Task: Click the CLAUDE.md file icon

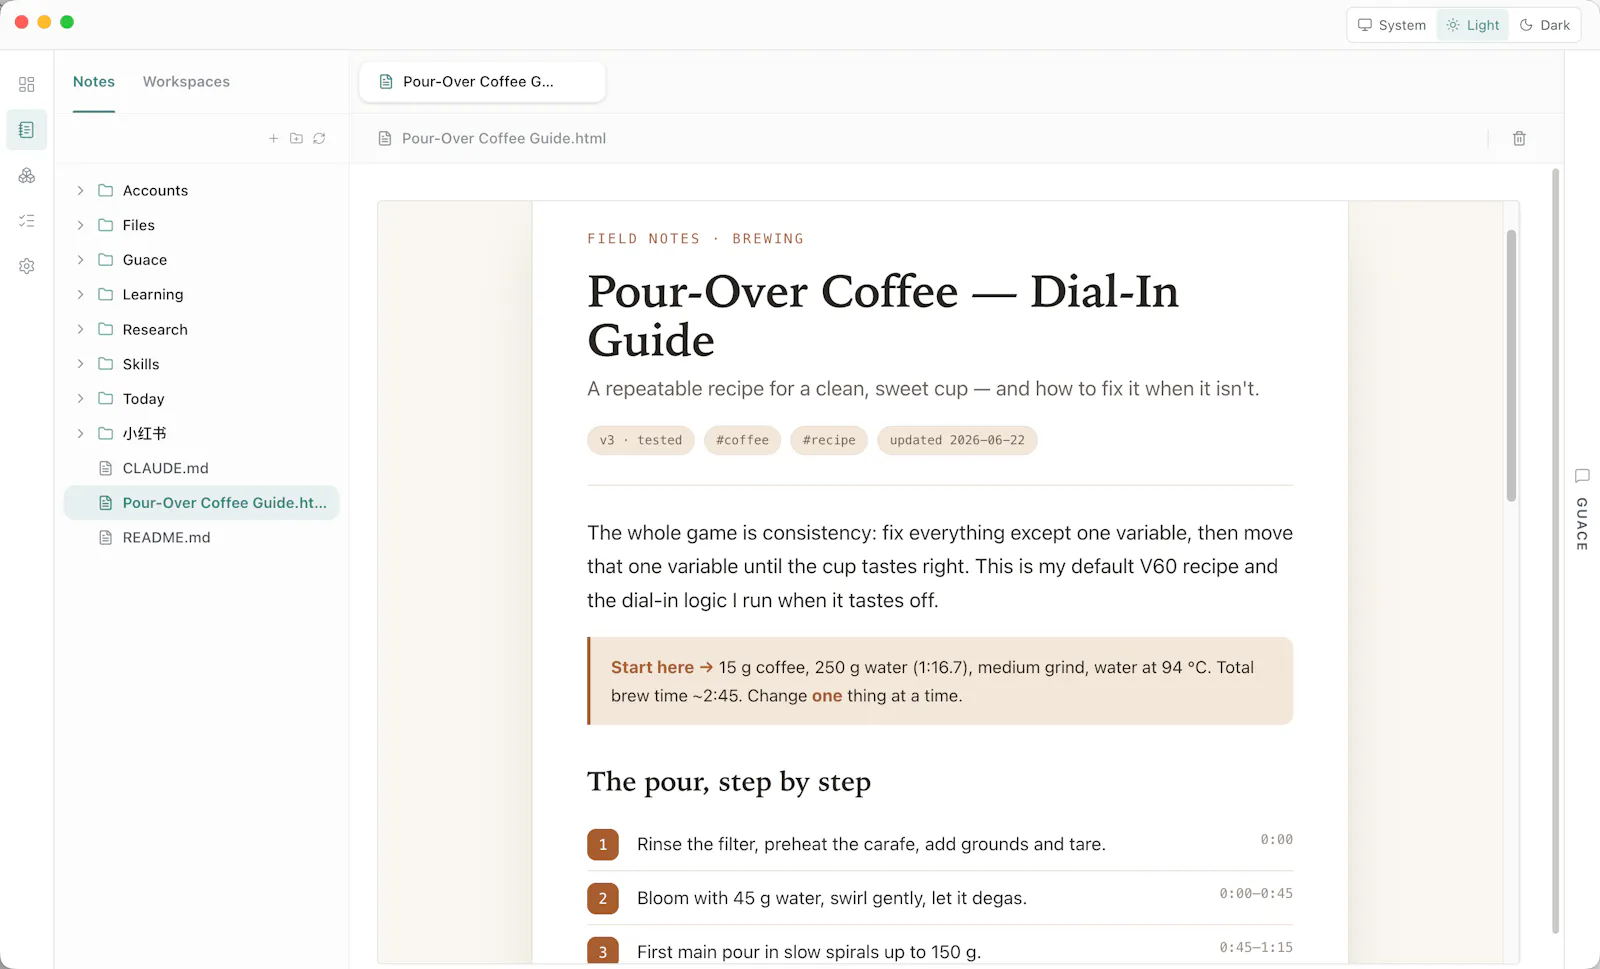Action: pos(105,468)
